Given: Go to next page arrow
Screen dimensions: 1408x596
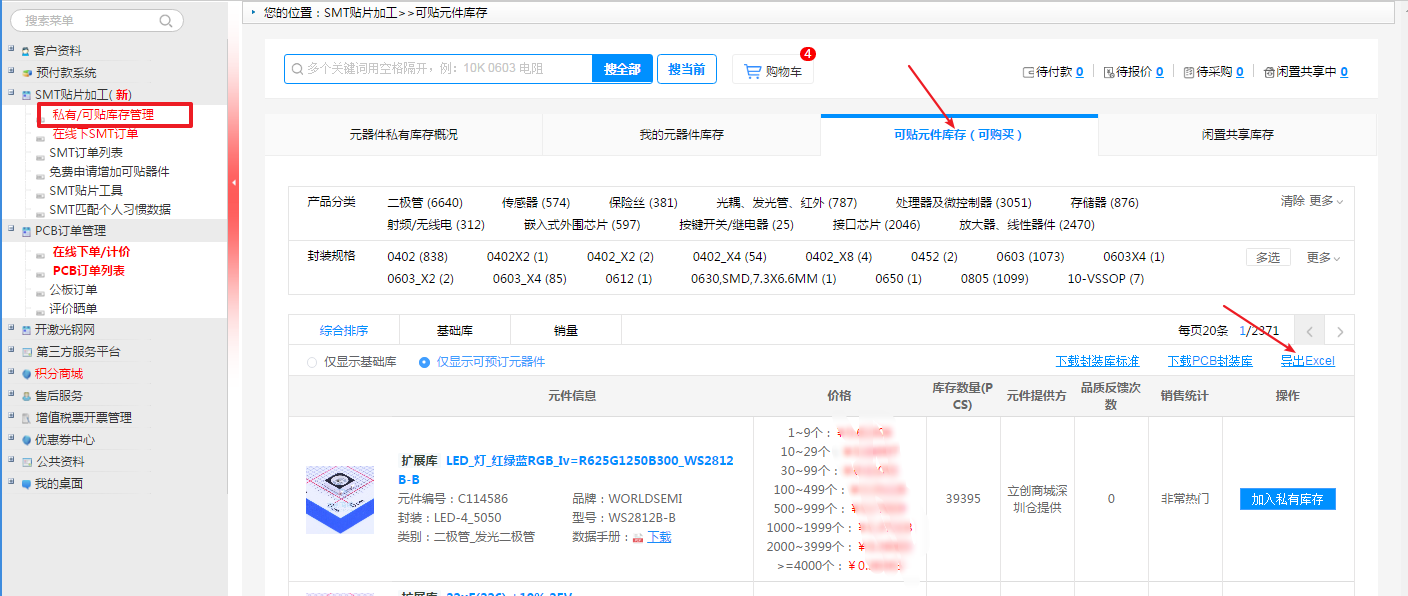Looking at the screenshot, I should [x=1340, y=332].
